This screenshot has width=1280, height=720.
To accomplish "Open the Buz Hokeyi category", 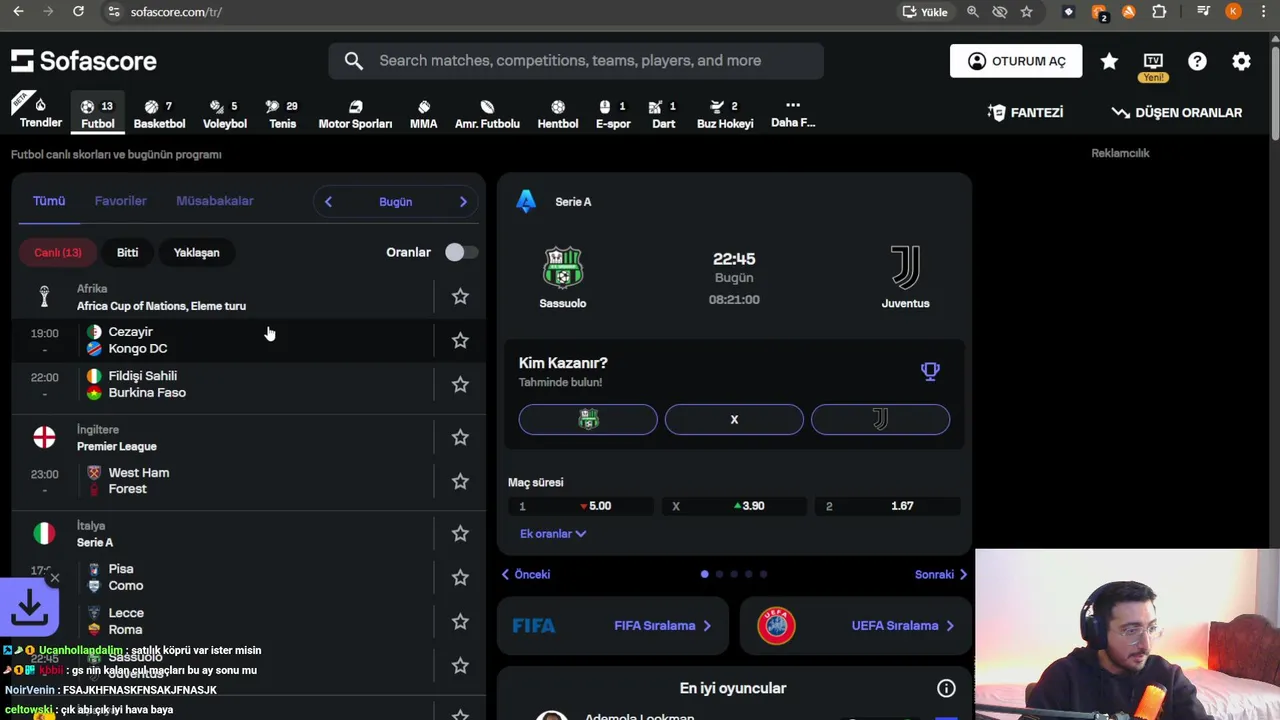I will 725,113.
